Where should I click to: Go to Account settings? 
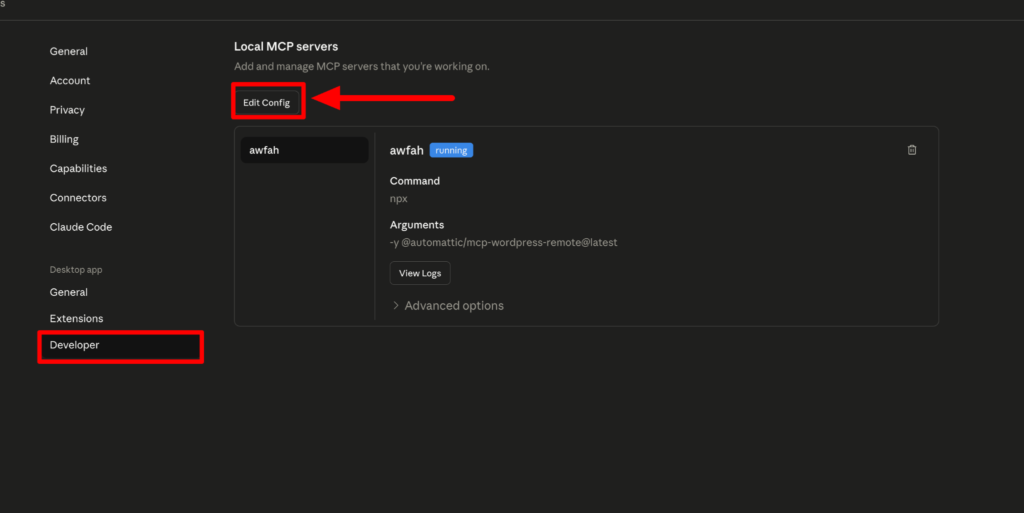(70, 81)
